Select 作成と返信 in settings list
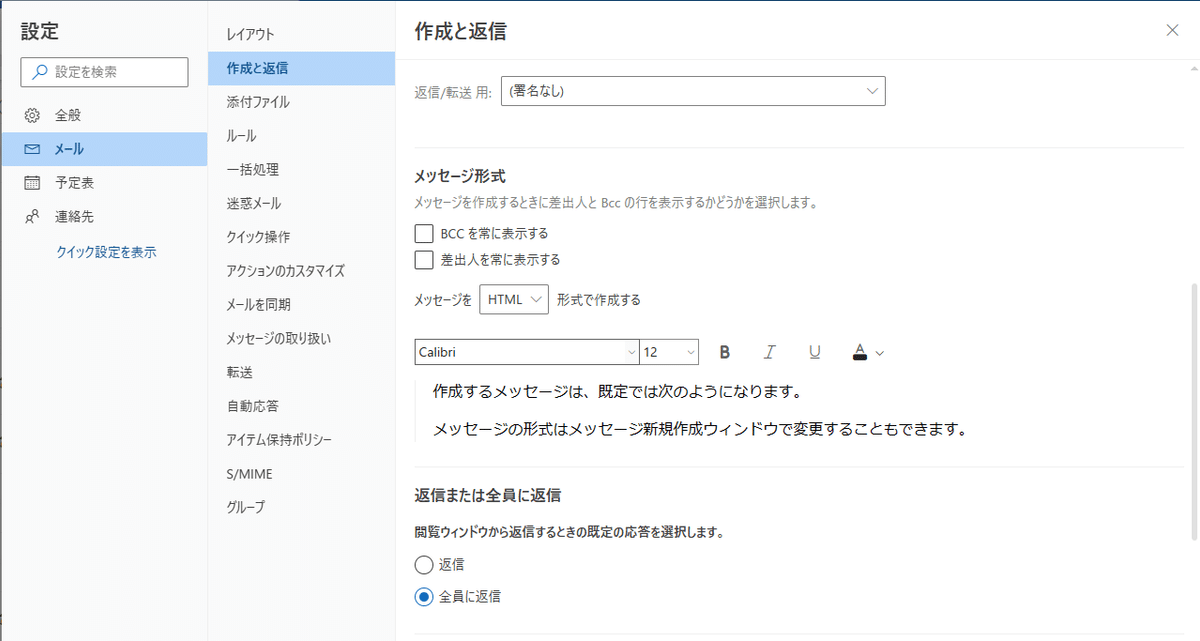Image resolution: width=1200 pixels, height=641 pixels. point(301,68)
